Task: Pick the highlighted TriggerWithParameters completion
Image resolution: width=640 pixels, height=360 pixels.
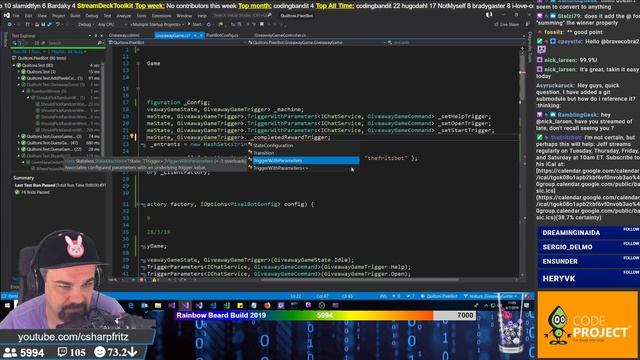Action: click(x=304, y=161)
